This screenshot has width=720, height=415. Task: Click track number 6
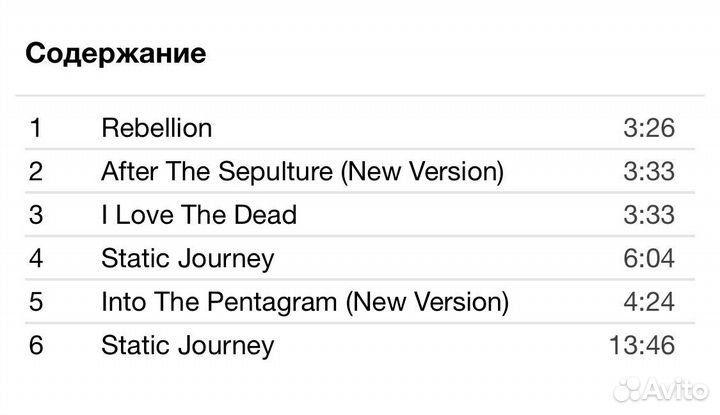(x=36, y=345)
